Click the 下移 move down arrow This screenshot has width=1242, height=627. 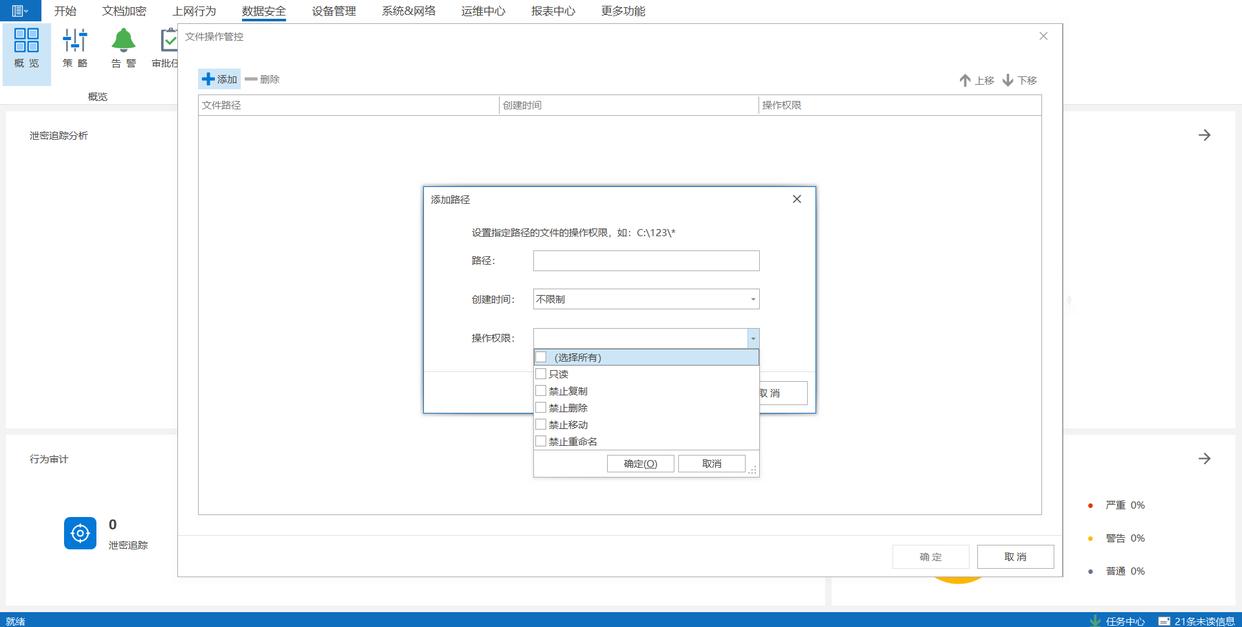[x=1008, y=80]
